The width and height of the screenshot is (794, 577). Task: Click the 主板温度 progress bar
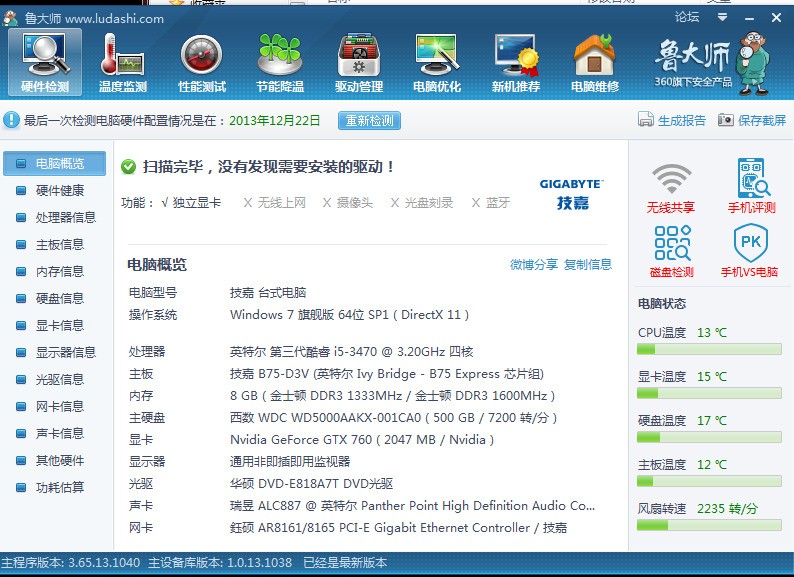coord(709,481)
